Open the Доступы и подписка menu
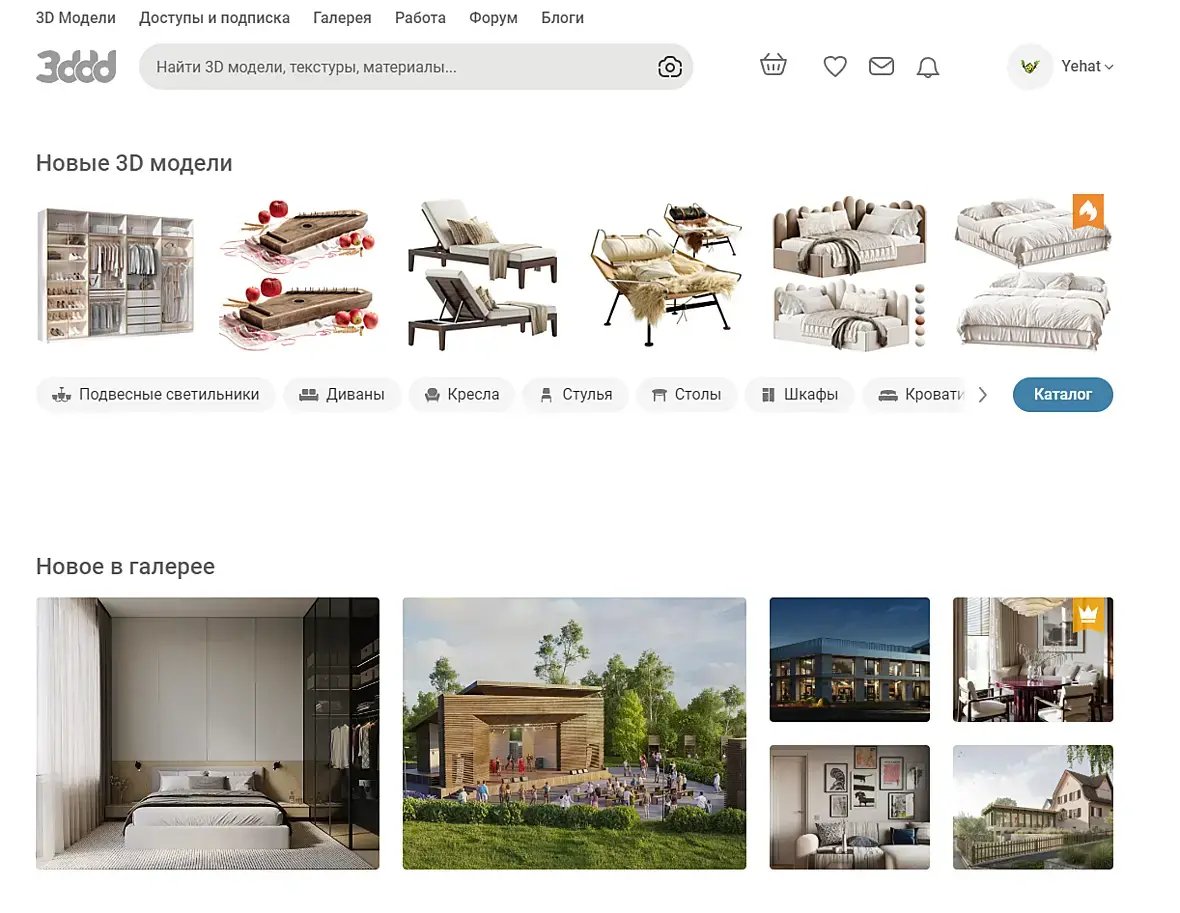The height and width of the screenshot is (913, 1180). point(214,17)
